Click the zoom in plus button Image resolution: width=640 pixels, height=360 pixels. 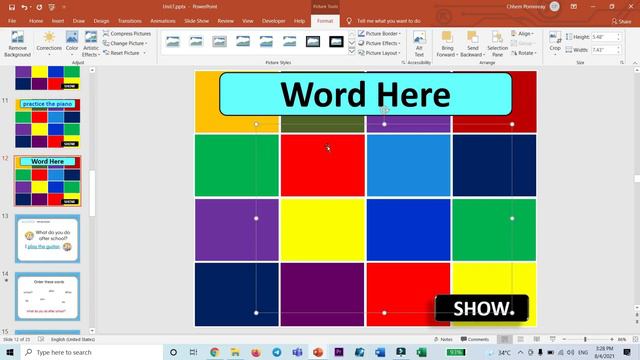611,339
